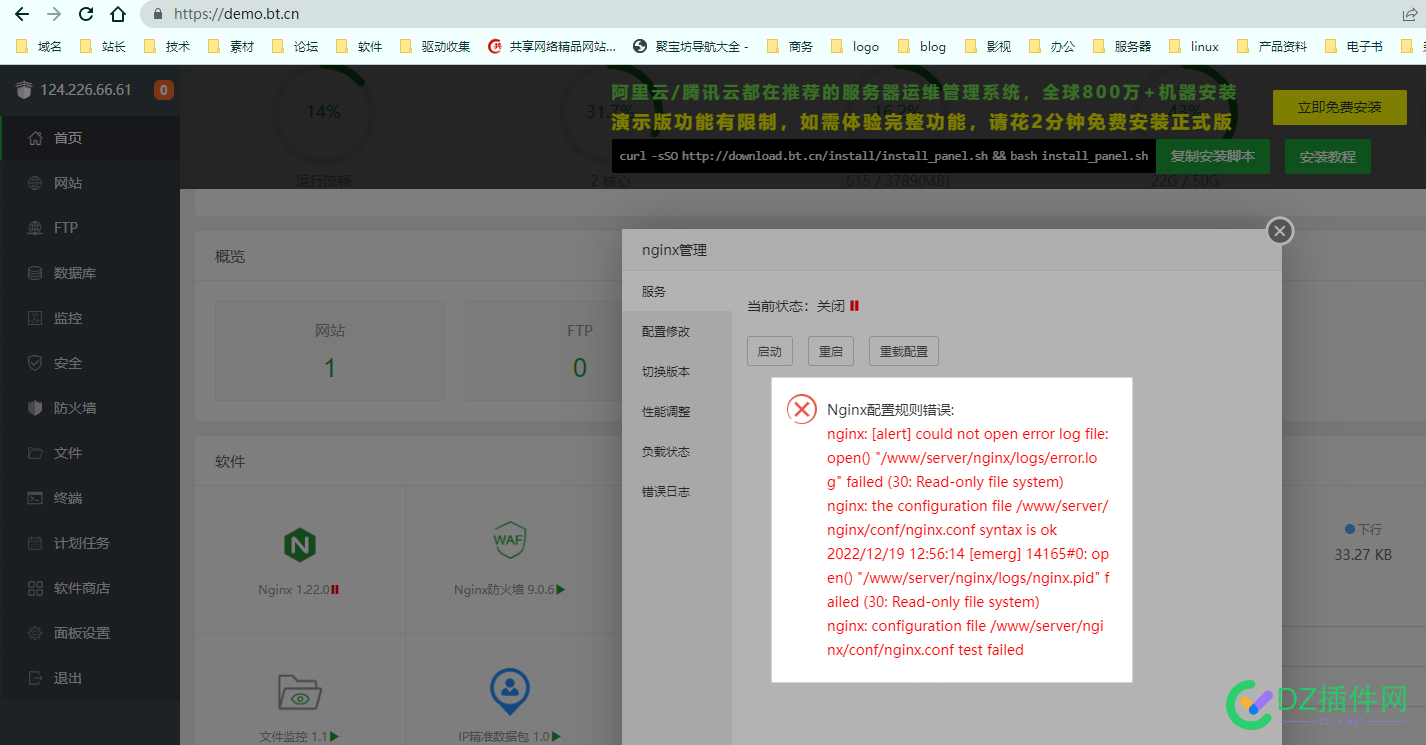Click the 立即免费安装 button
Screen dimensions: 1426x745
click(x=1339, y=107)
